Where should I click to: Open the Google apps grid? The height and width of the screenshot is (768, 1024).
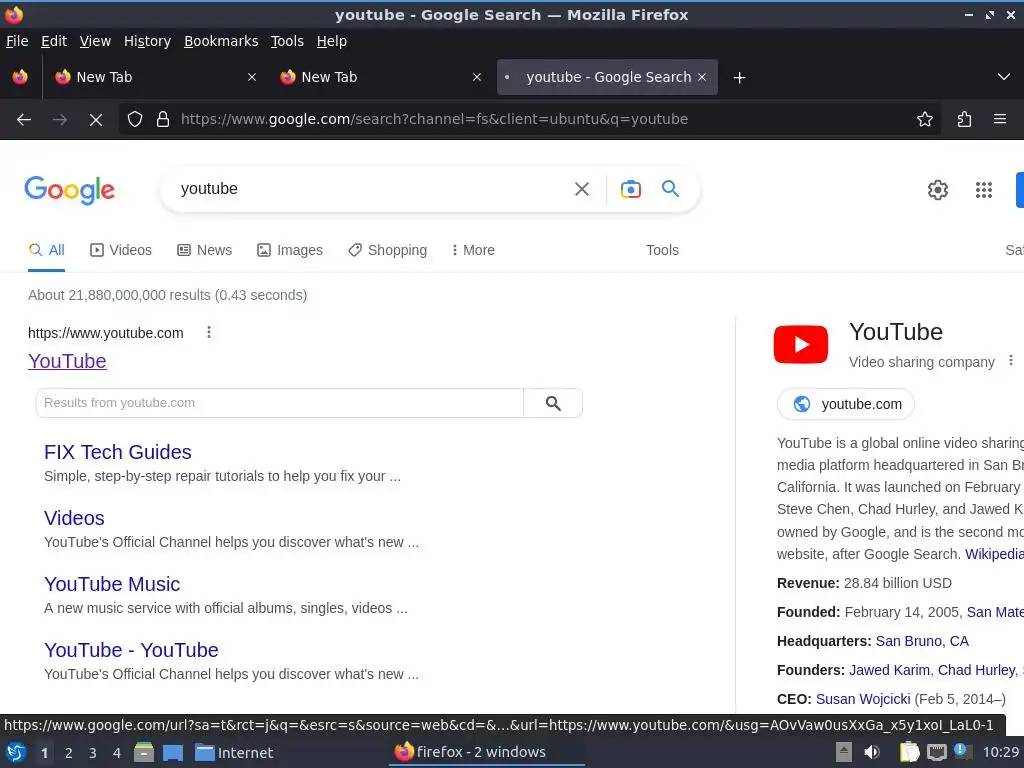984,190
